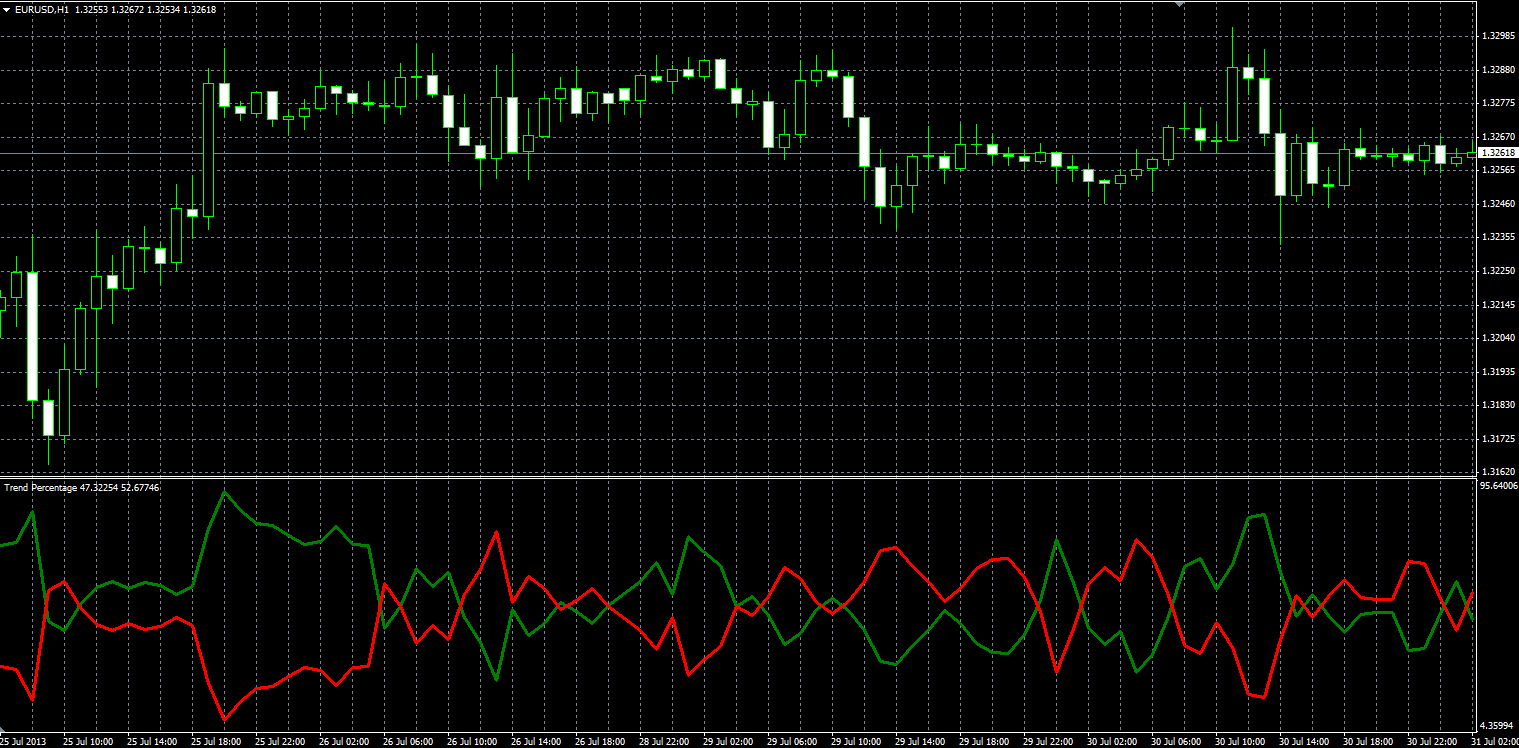The image size is (1519, 748).
Task: Click the 1.32880 price scale label
Action: 1496,69
